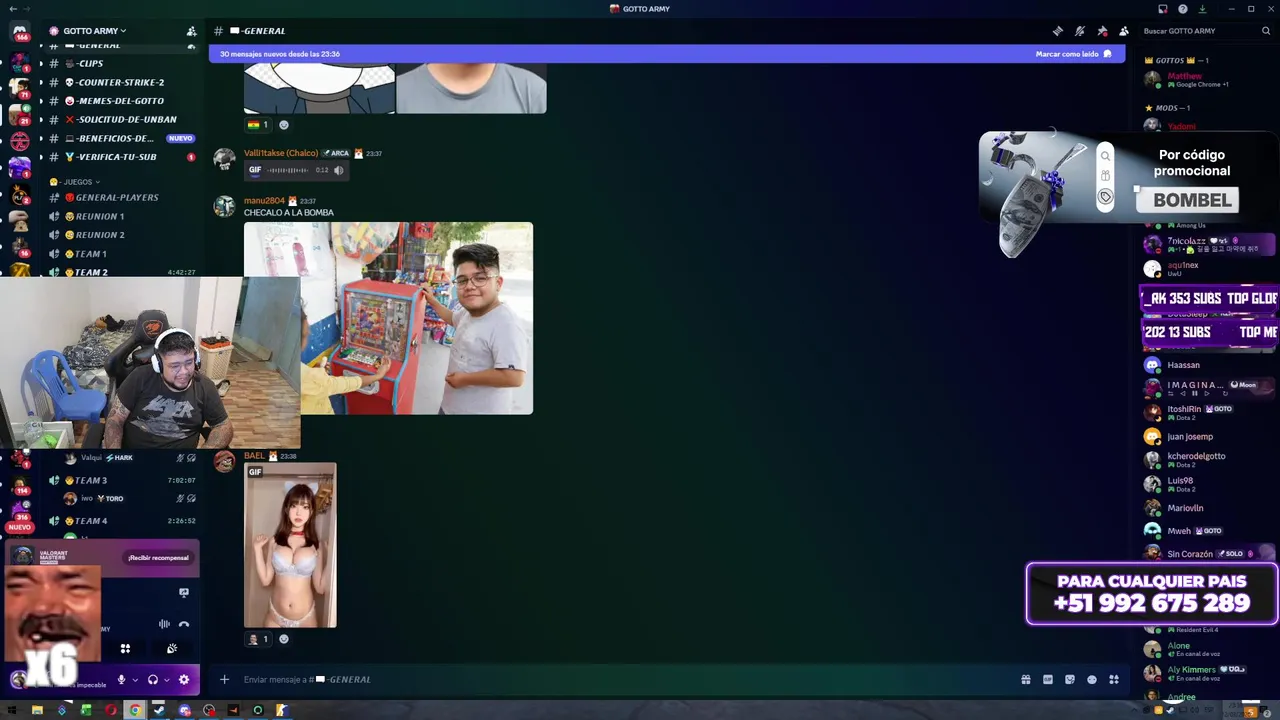Collapse the JUEGOS category
The width and height of the screenshot is (1280, 720).
(77, 182)
